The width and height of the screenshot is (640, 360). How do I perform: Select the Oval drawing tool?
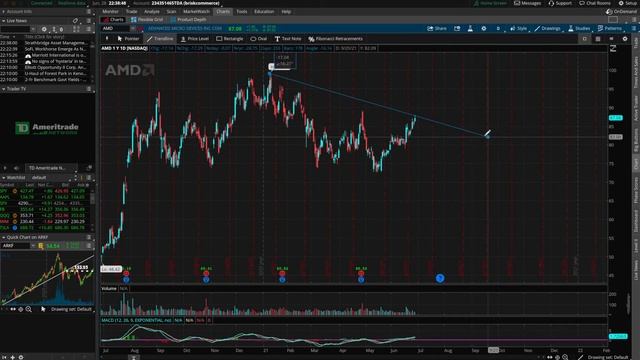[x=259, y=39]
